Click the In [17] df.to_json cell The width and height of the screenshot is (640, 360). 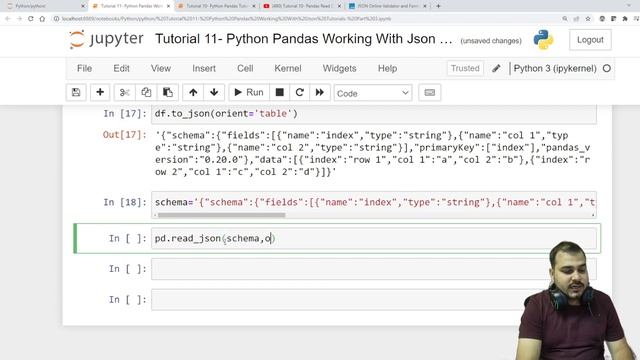[373, 114]
